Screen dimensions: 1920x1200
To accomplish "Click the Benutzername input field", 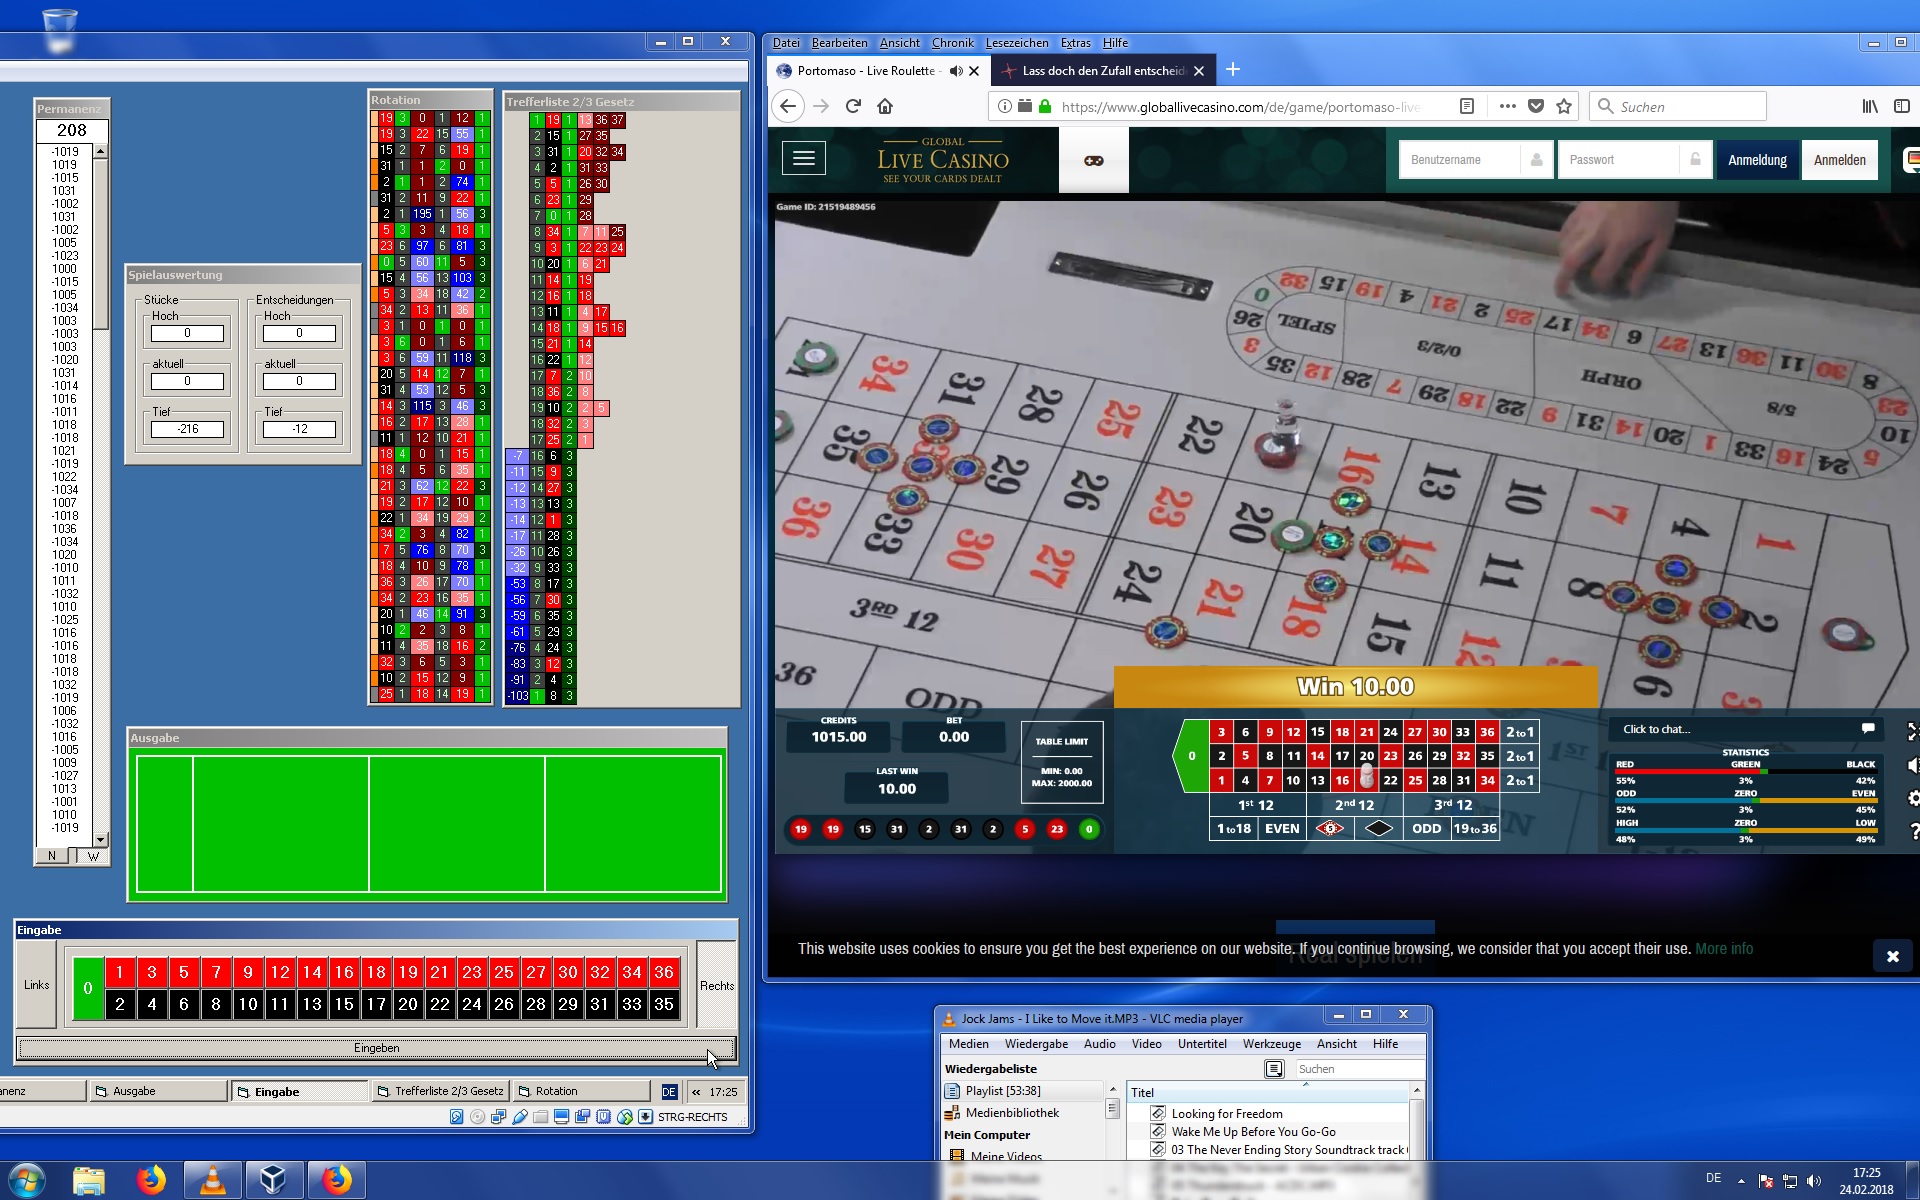I will click(x=1460, y=160).
